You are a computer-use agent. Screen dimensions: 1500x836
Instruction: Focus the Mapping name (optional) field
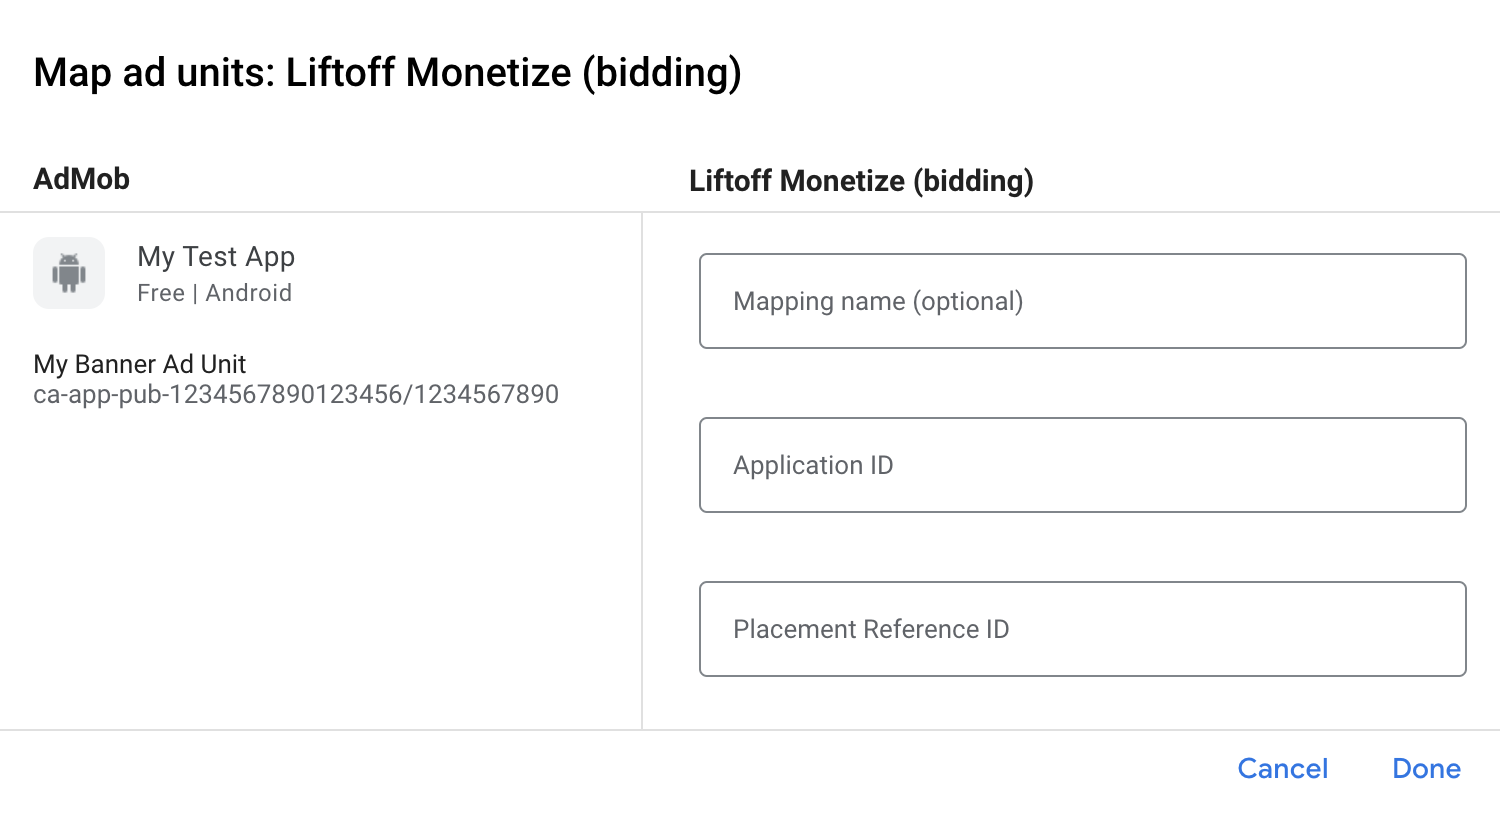click(1082, 301)
